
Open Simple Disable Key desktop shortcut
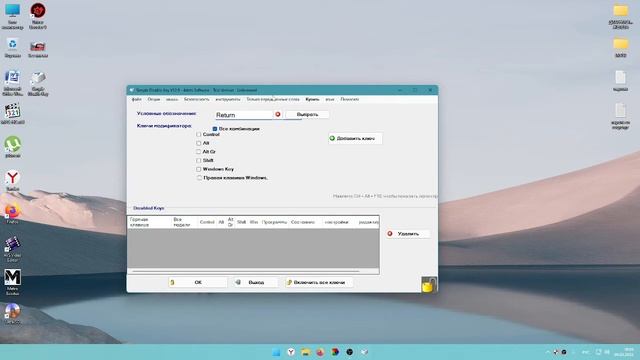tap(38, 84)
